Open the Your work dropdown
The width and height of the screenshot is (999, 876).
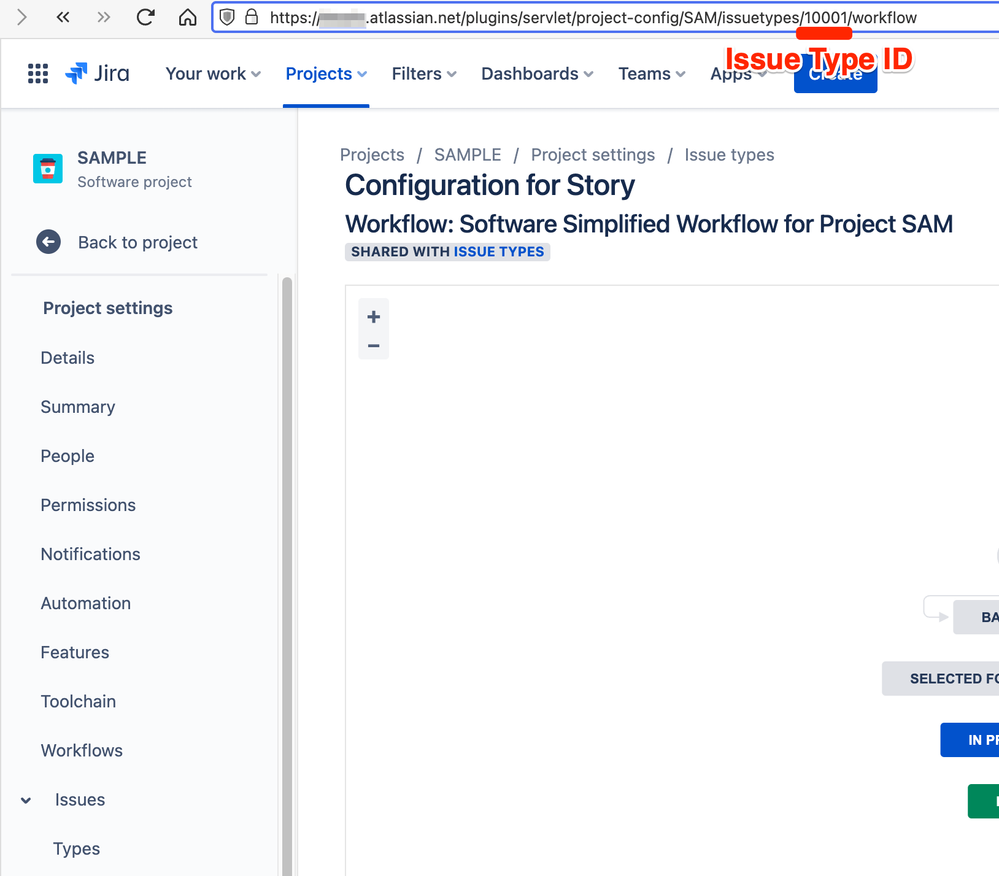pos(213,74)
